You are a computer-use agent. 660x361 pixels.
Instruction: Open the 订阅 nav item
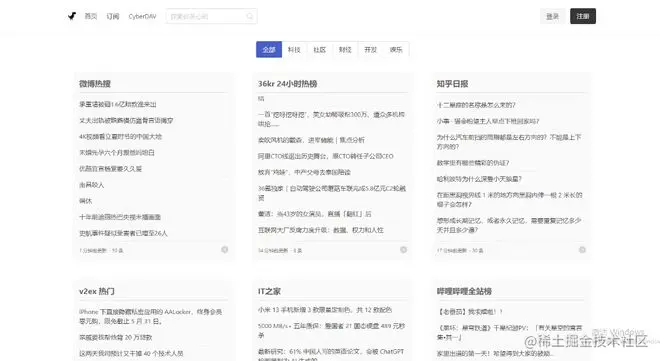(x=112, y=16)
